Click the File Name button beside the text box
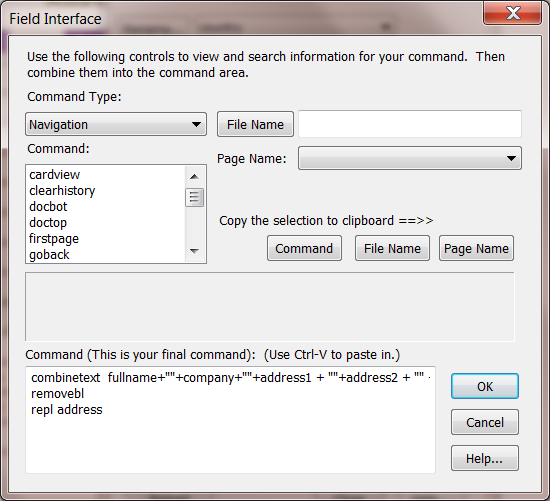This screenshot has height=501, width=550. coord(255,124)
